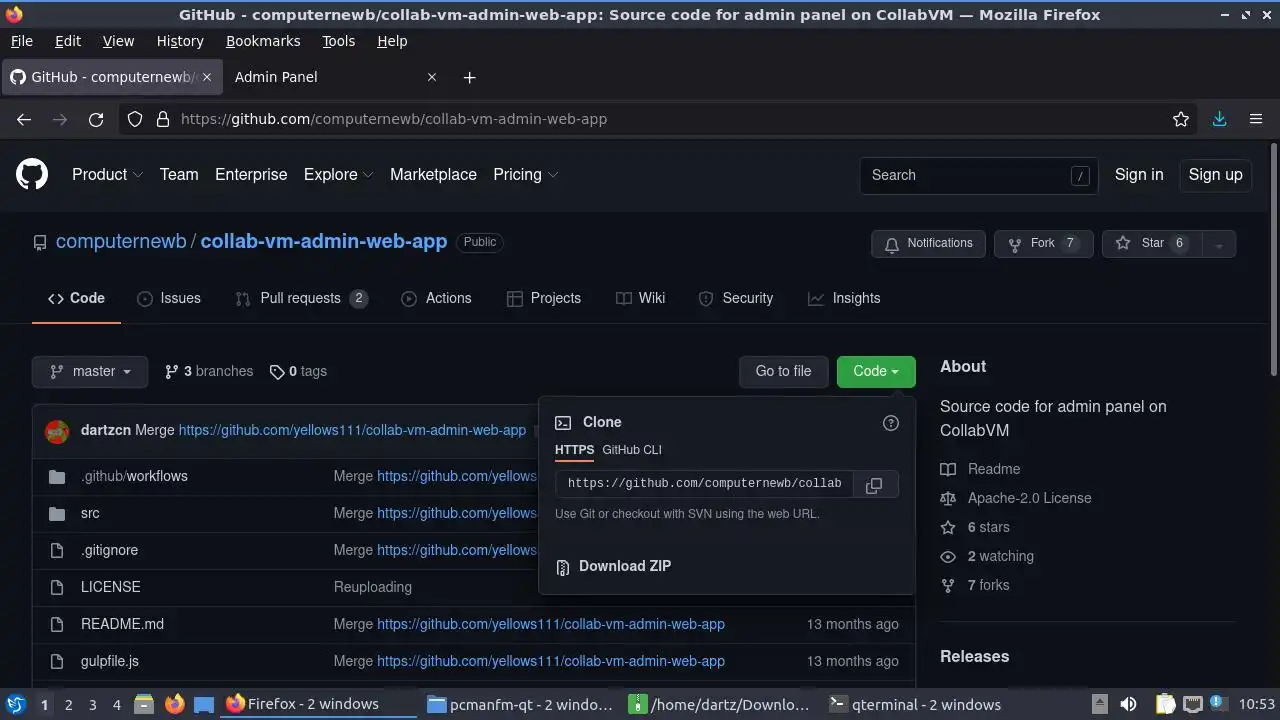This screenshot has width=1280, height=720.
Task: Select the clone URL text field
Action: pyautogui.click(x=704, y=484)
